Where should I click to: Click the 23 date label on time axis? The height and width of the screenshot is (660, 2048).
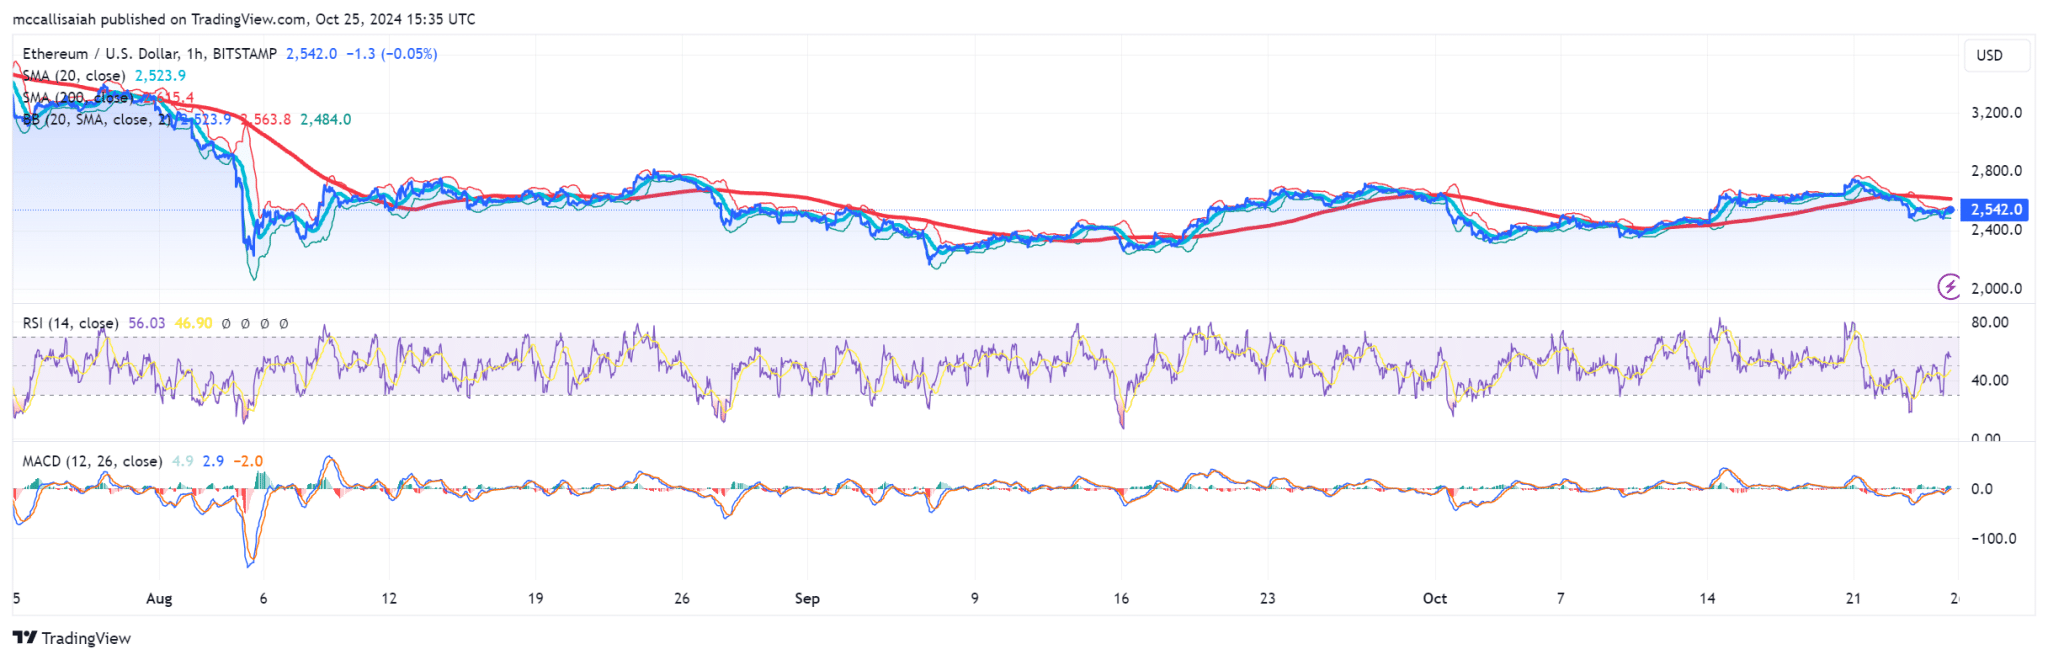(1268, 598)
